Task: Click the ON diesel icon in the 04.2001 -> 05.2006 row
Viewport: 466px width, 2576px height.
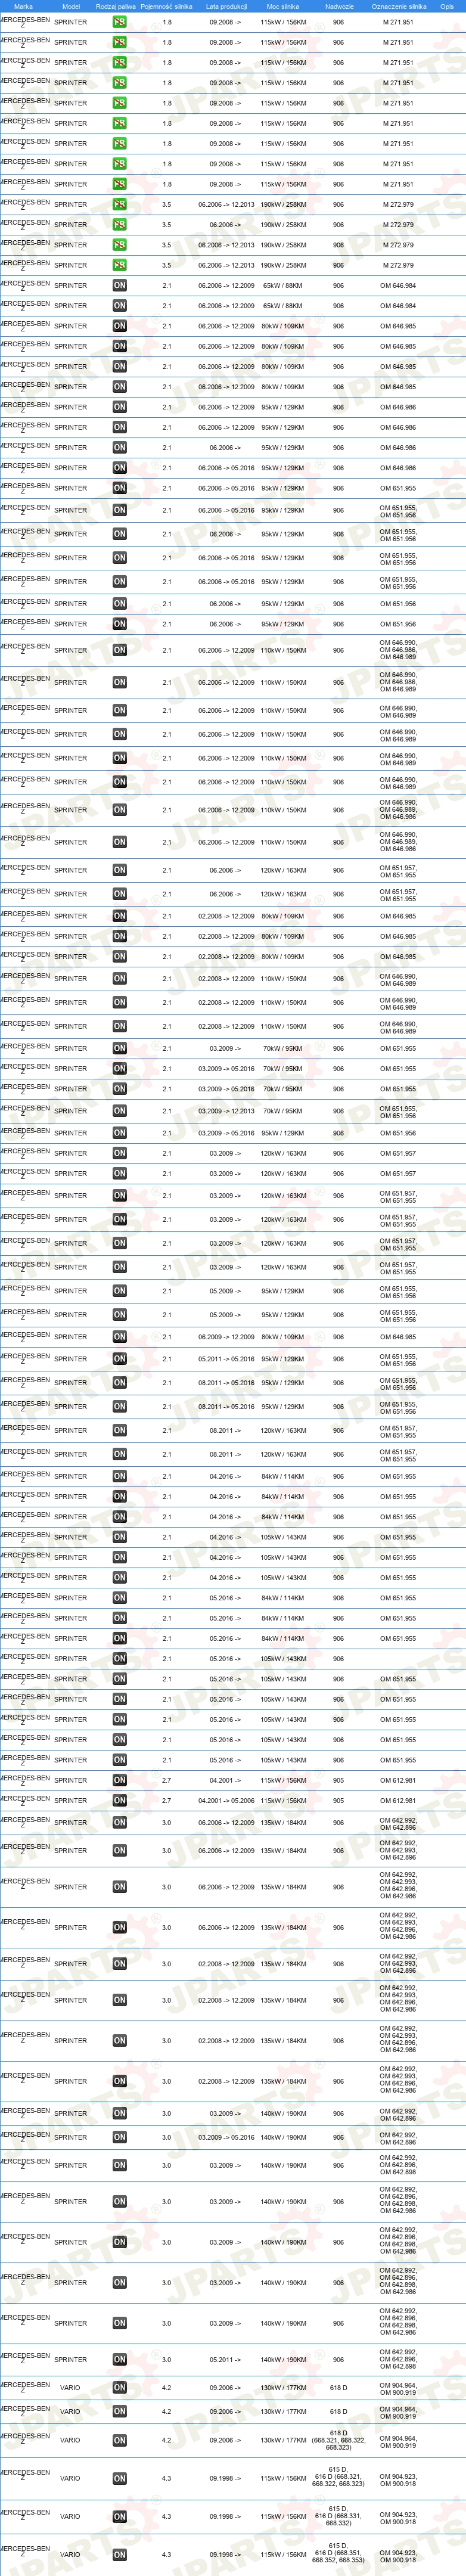Action: click(x=119, y=1800)
